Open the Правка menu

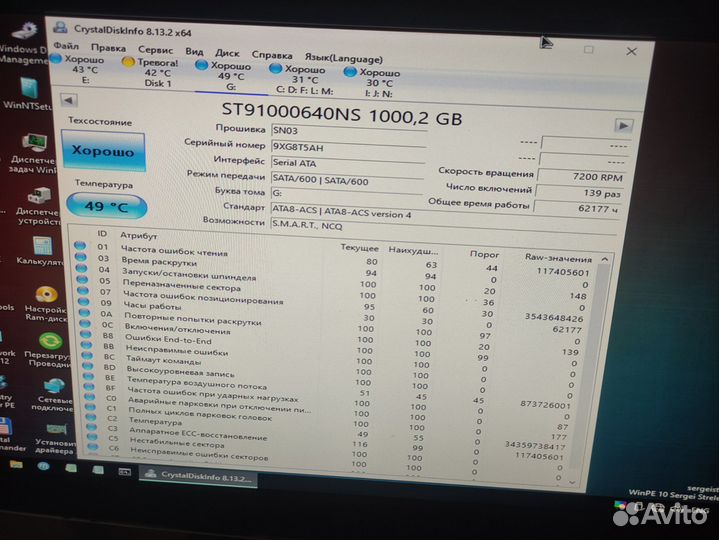(108, 48)
